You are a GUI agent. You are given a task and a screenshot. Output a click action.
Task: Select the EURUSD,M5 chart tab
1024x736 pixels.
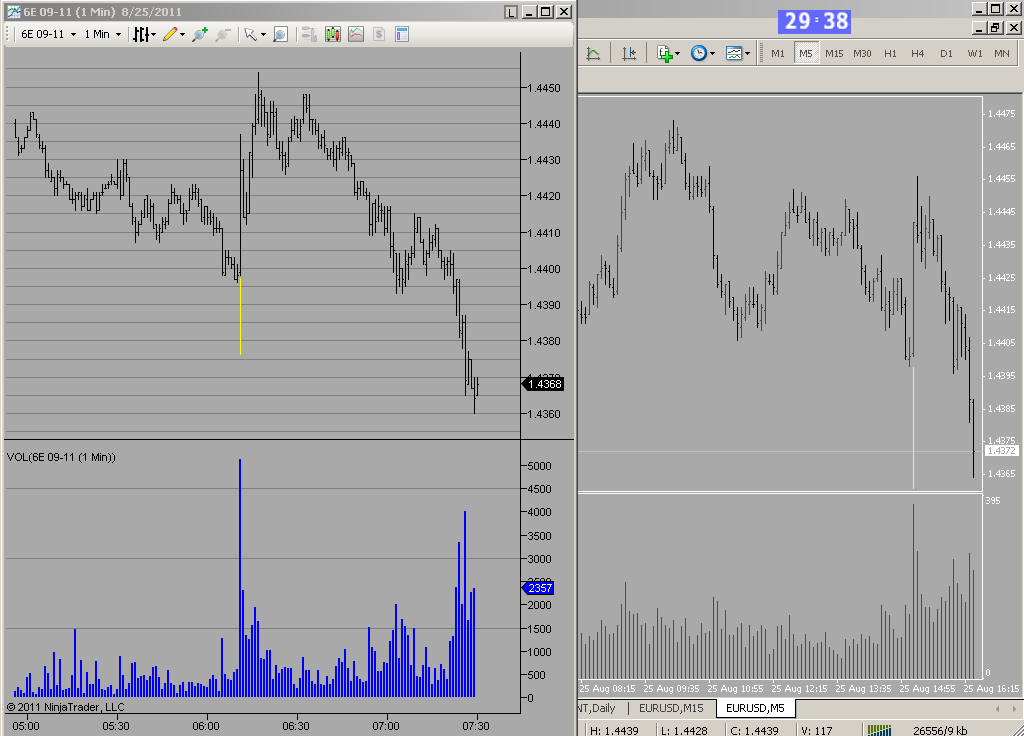(x=755, y=708)
